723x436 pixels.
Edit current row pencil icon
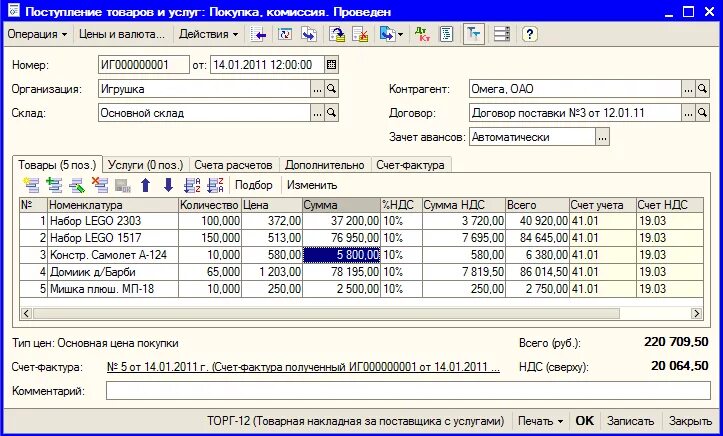coord(77,185)
